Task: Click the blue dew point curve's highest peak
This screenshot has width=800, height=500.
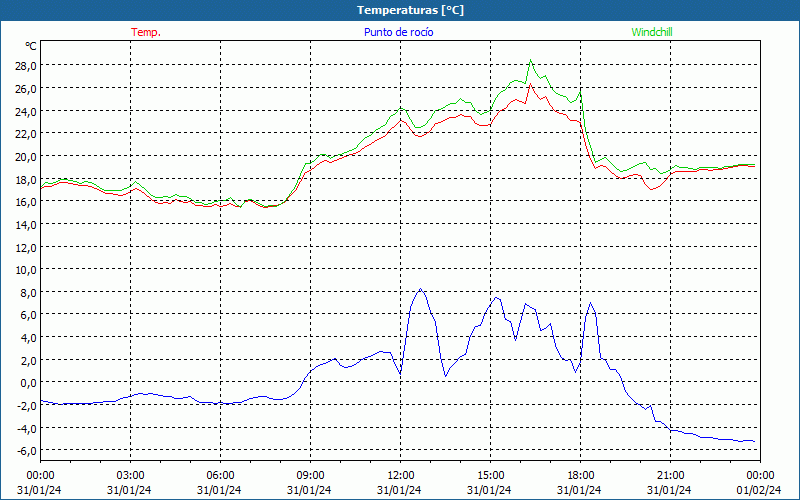Action: (x=420, y=289)
